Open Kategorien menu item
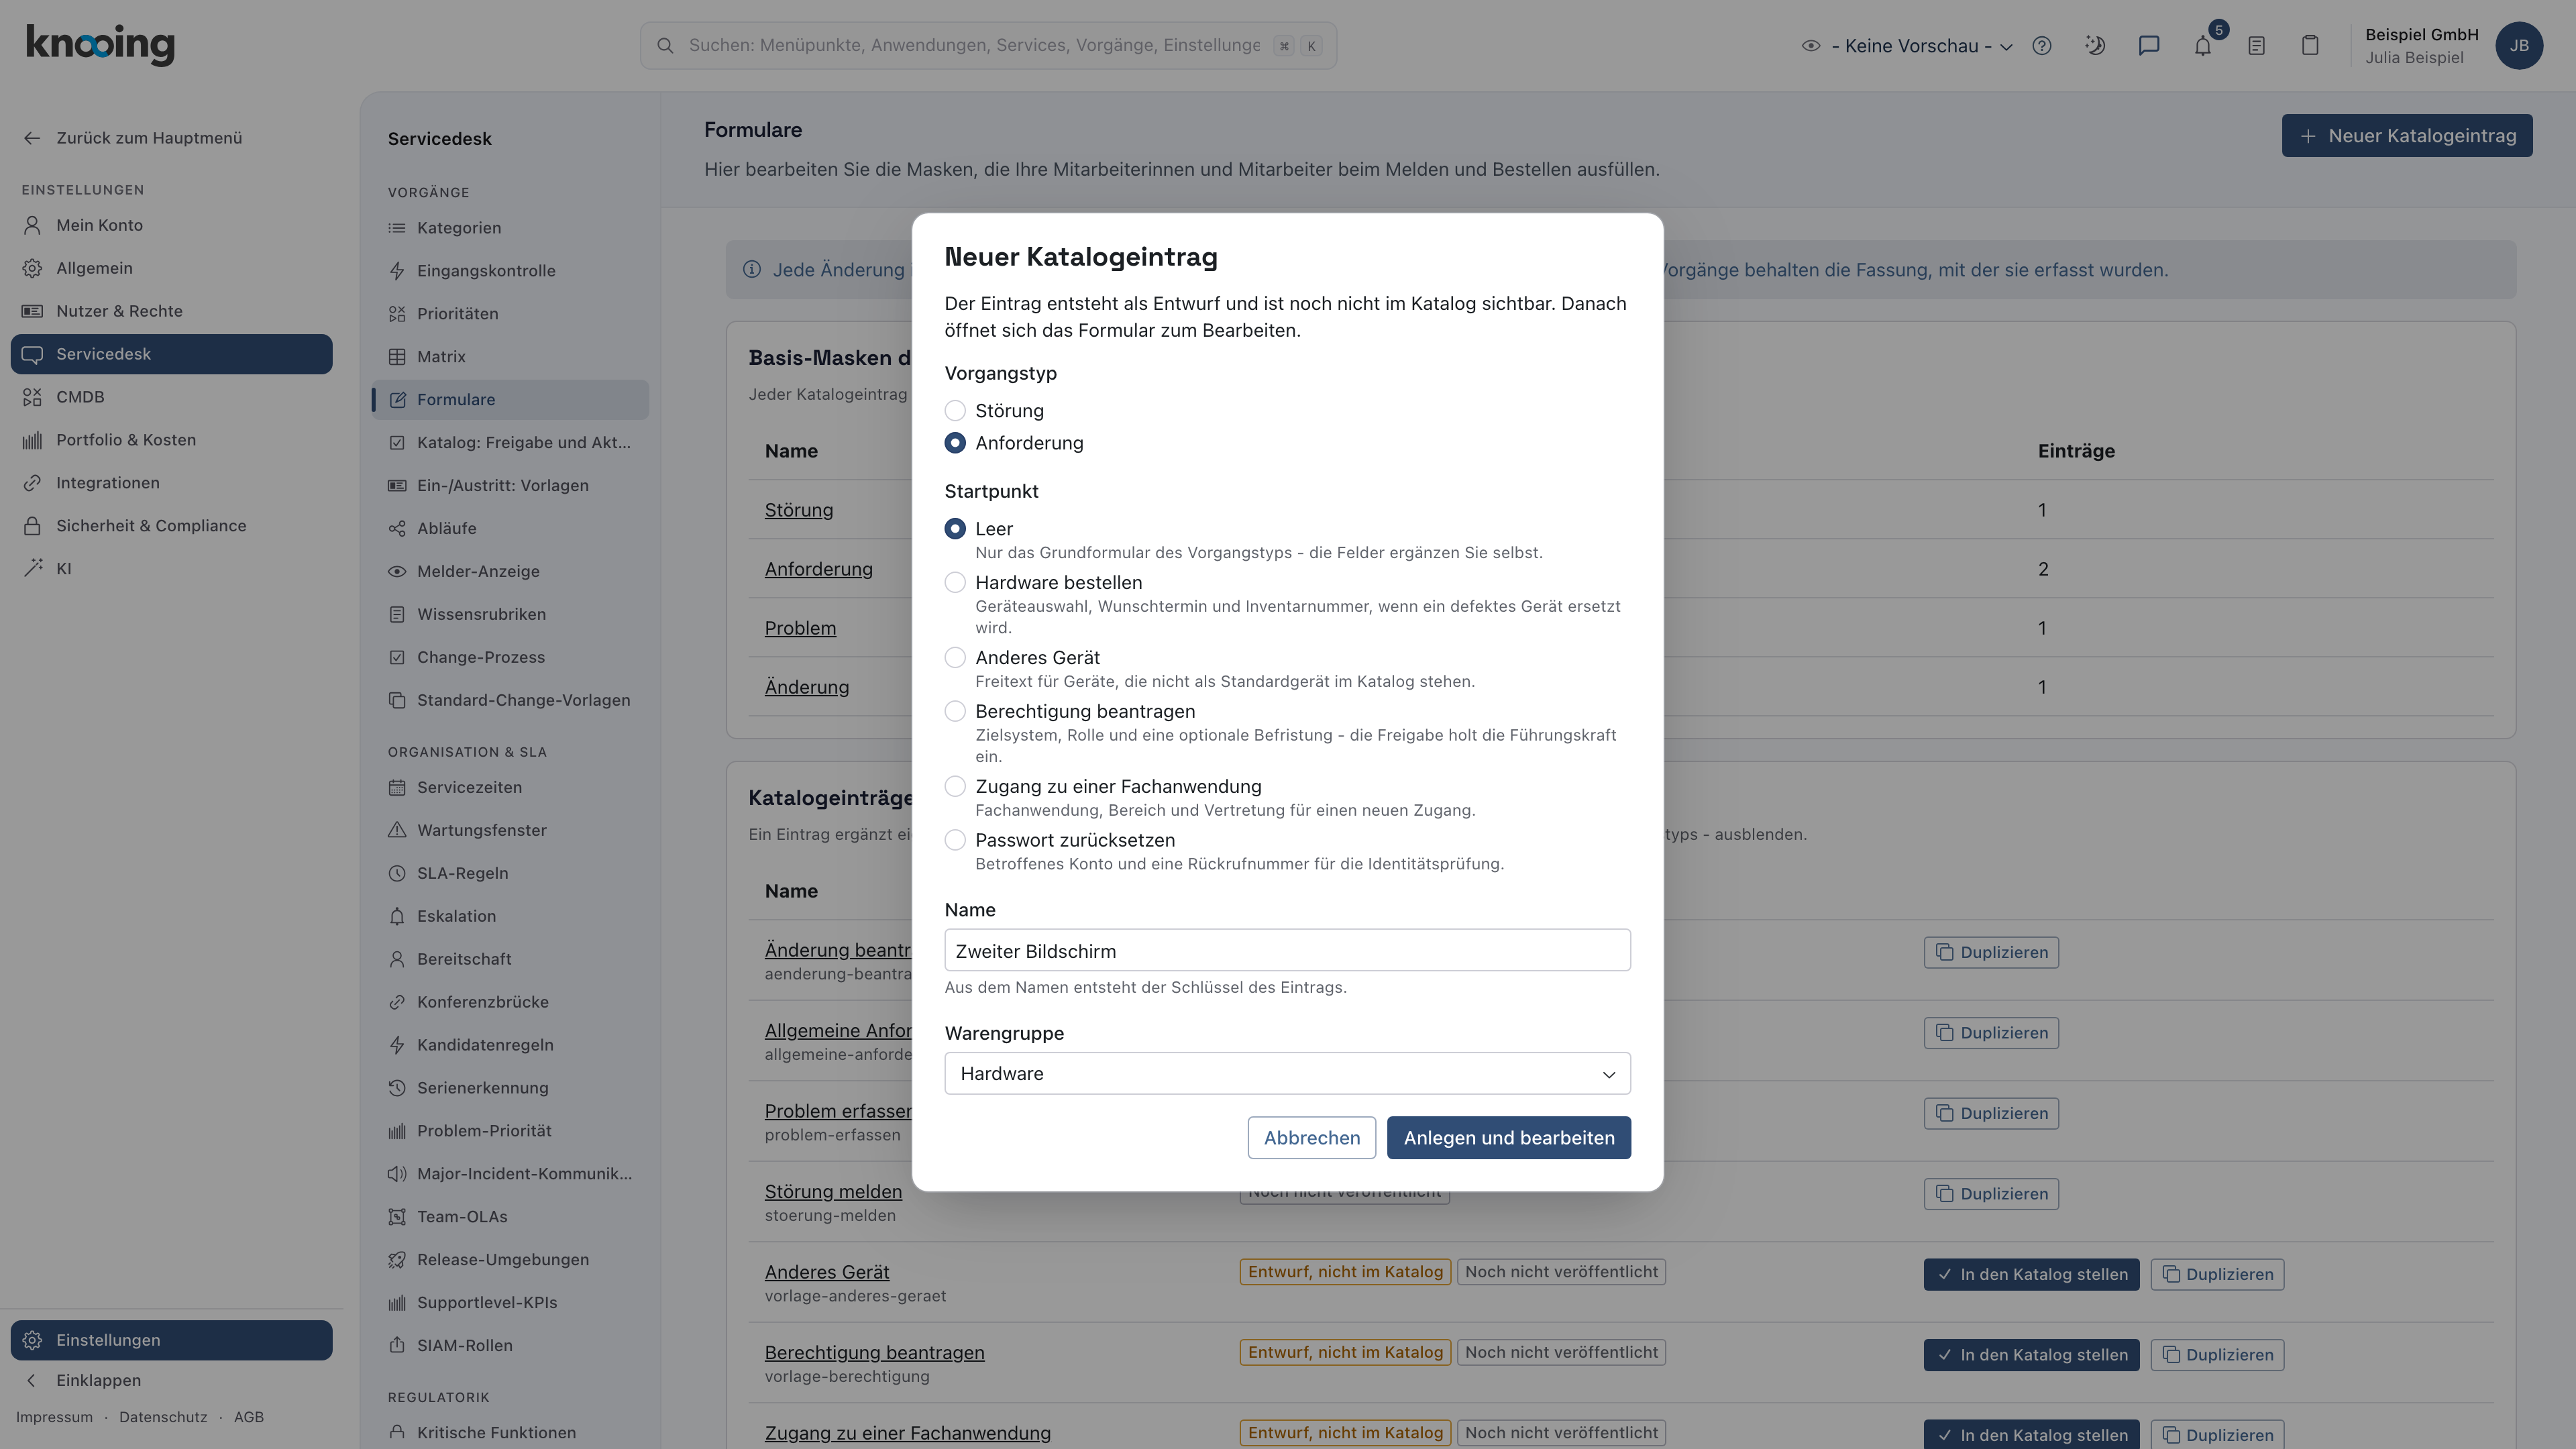This screenshot has width=2576, height=1449. 510,228
